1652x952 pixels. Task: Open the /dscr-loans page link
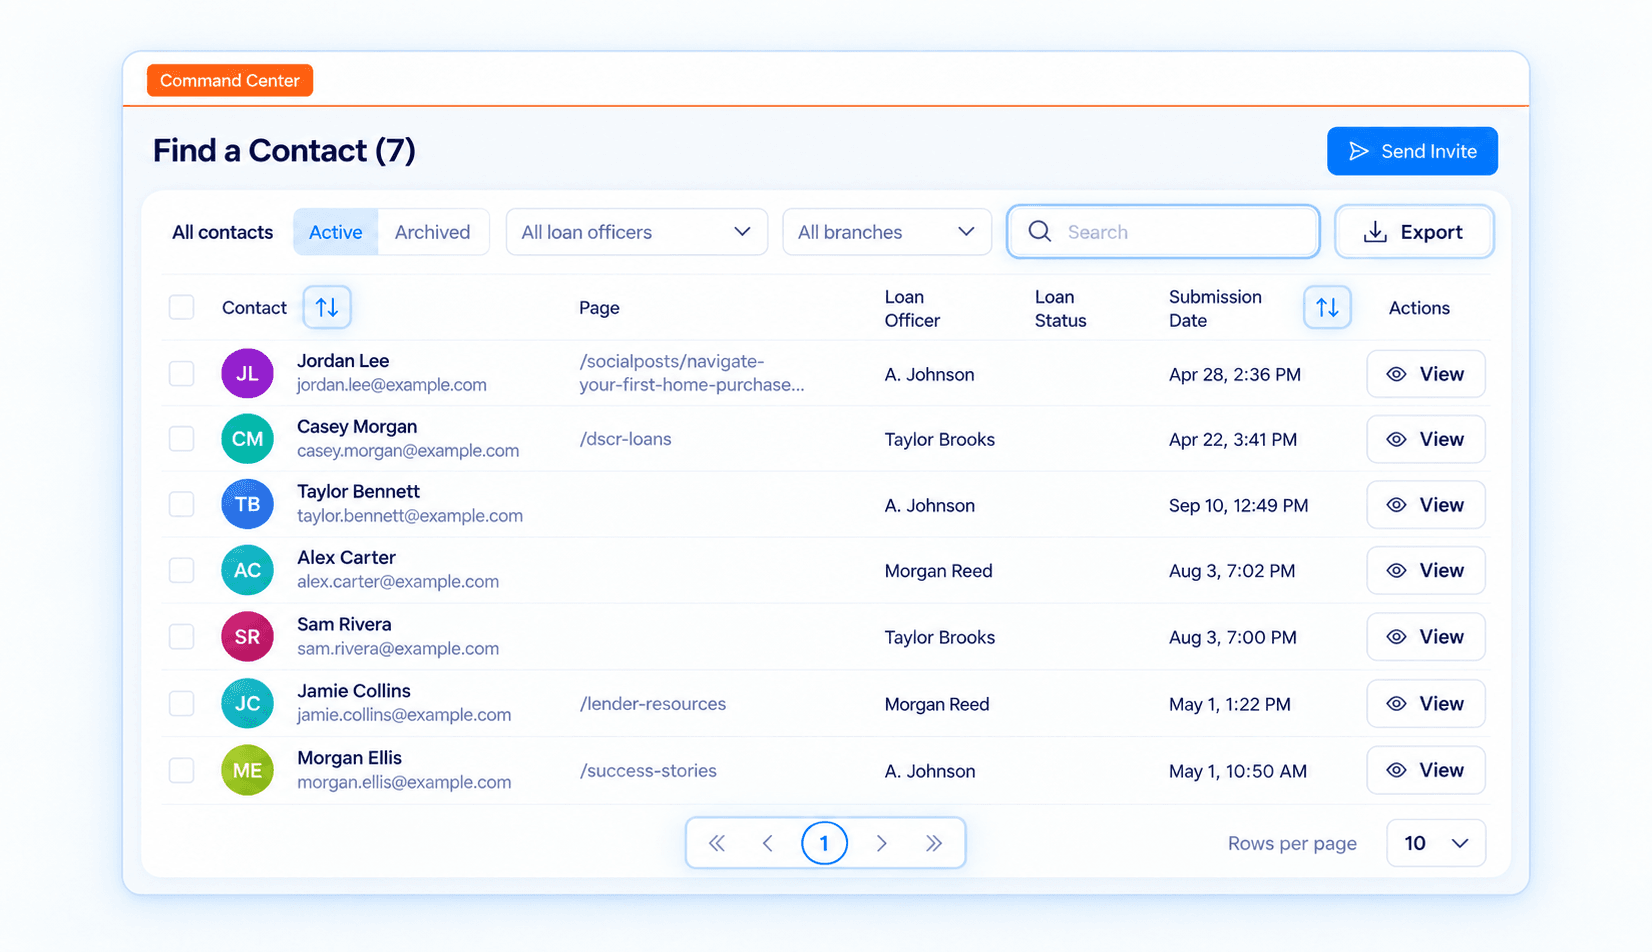625,439
